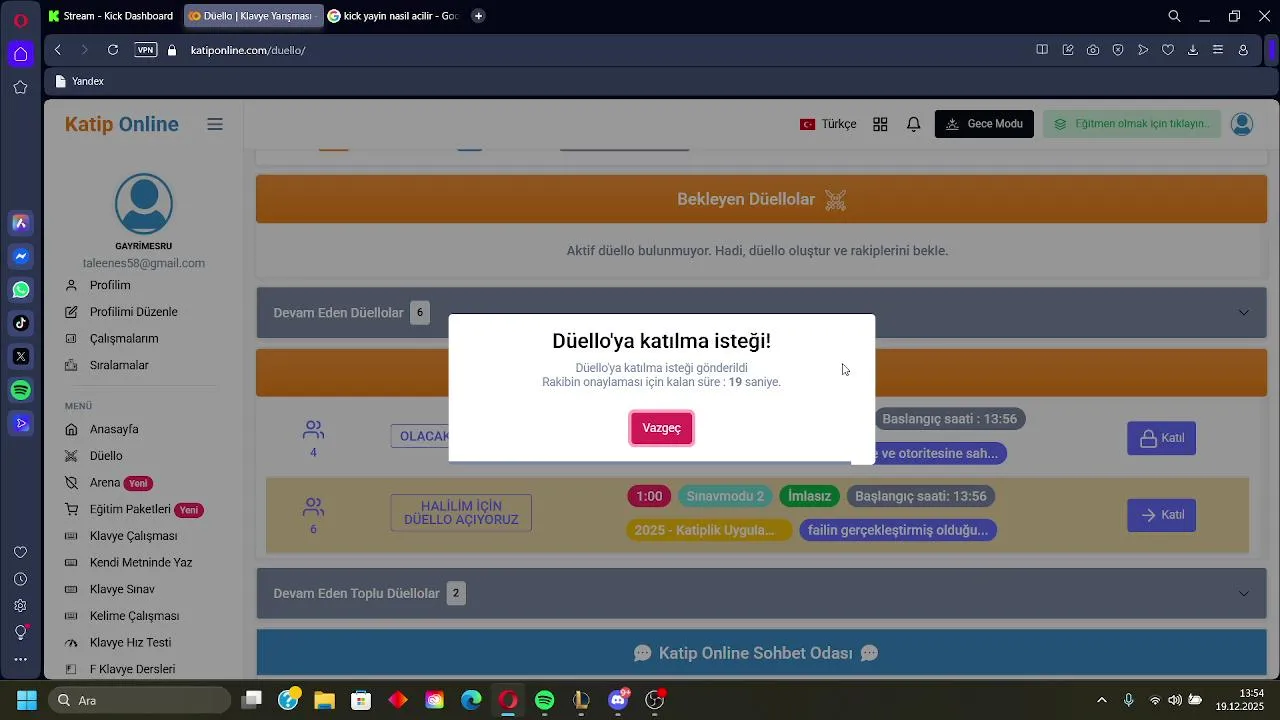Open Spotify in Opera sidebar
This screenshot has height=720, width=1280.
[x=20, y=390]
